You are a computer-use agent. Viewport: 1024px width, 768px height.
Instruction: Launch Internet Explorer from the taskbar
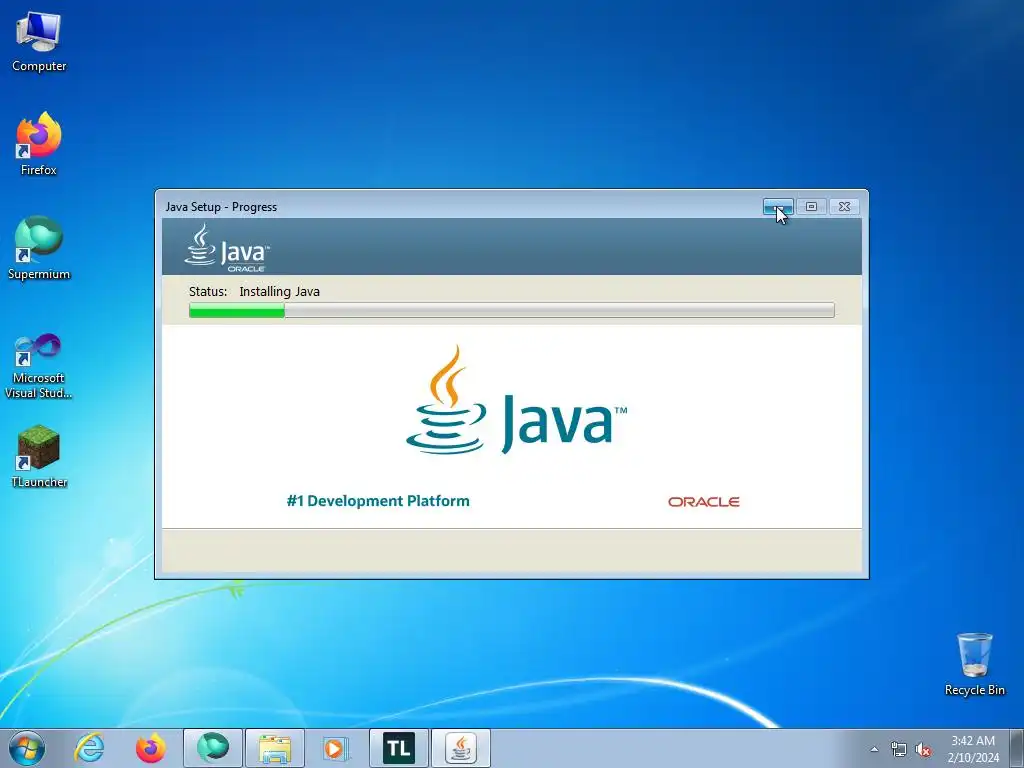(89, 748)
